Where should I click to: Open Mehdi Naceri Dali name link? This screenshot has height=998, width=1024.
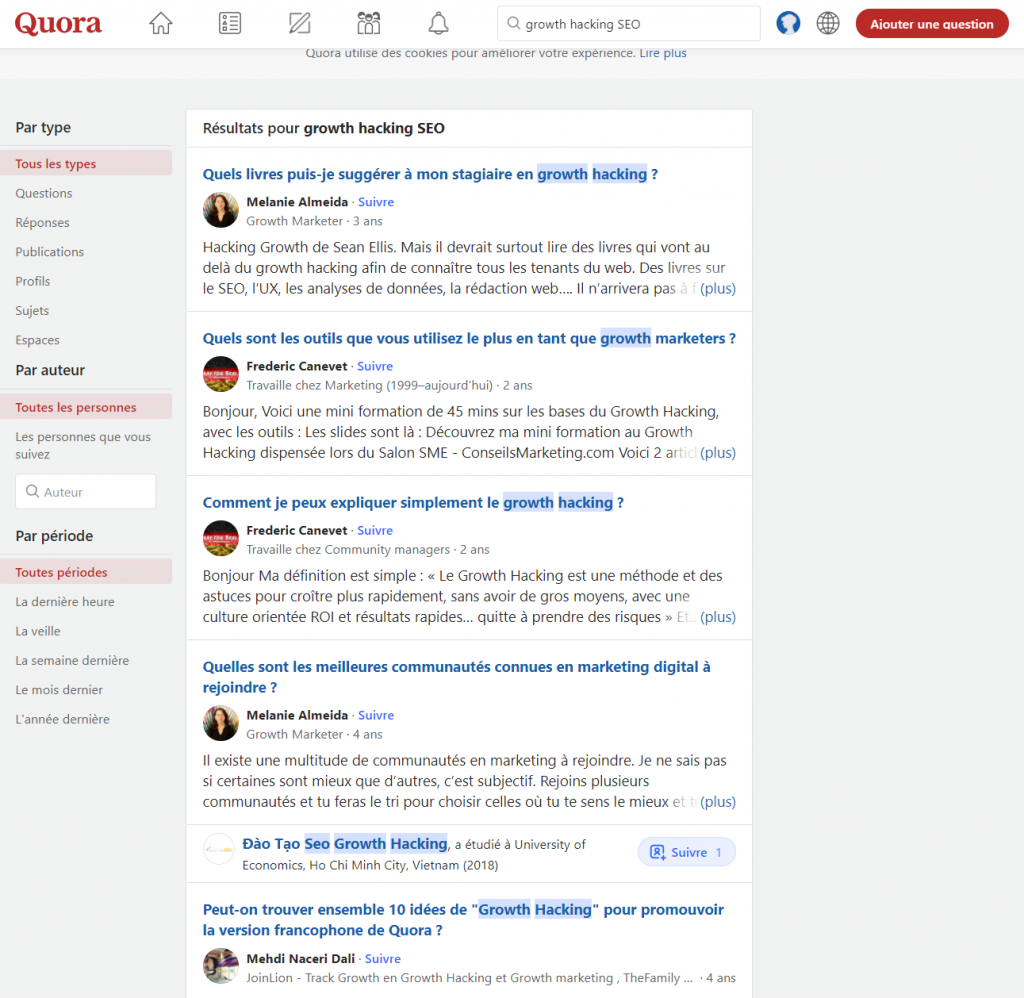click(300, 958)
